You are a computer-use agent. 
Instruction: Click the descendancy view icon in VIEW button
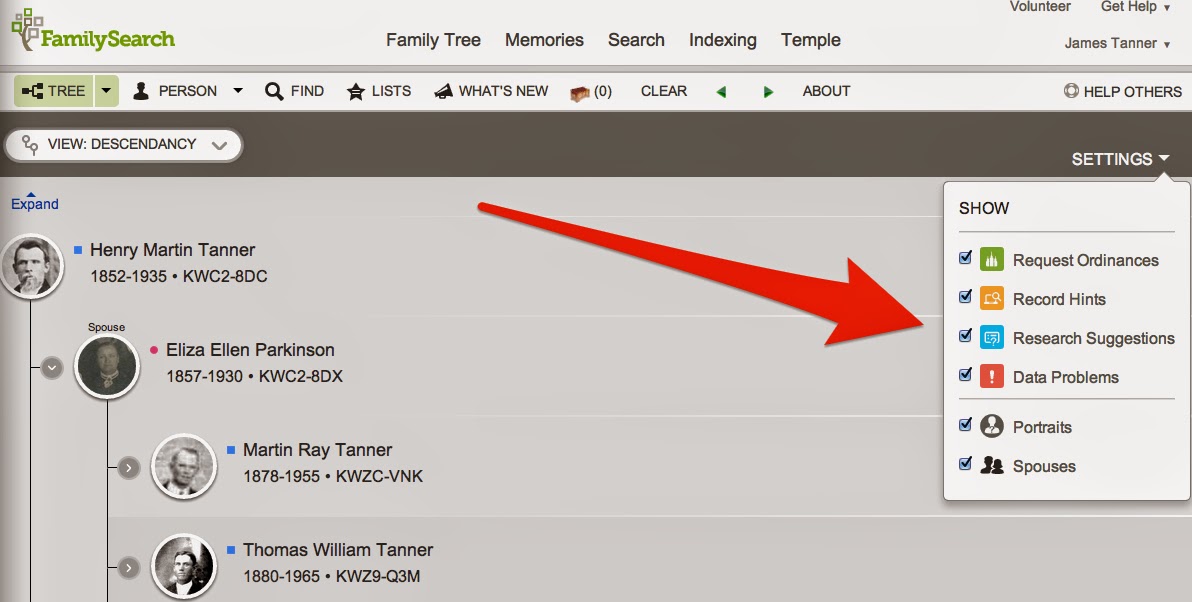coord(30,145)
